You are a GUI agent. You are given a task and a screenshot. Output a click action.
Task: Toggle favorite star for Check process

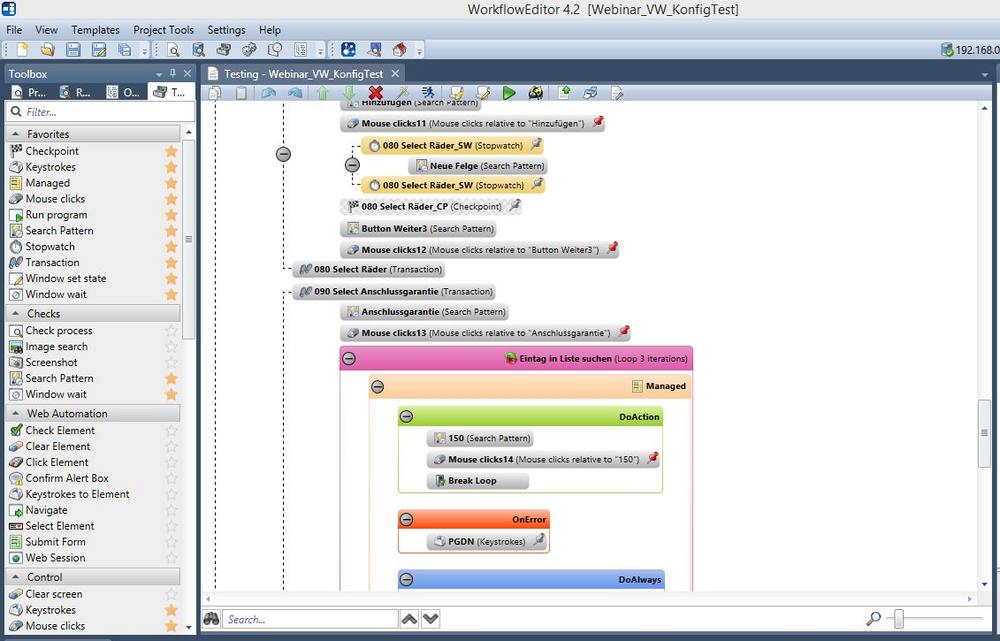pyautogui.click(x=171, y=331)
